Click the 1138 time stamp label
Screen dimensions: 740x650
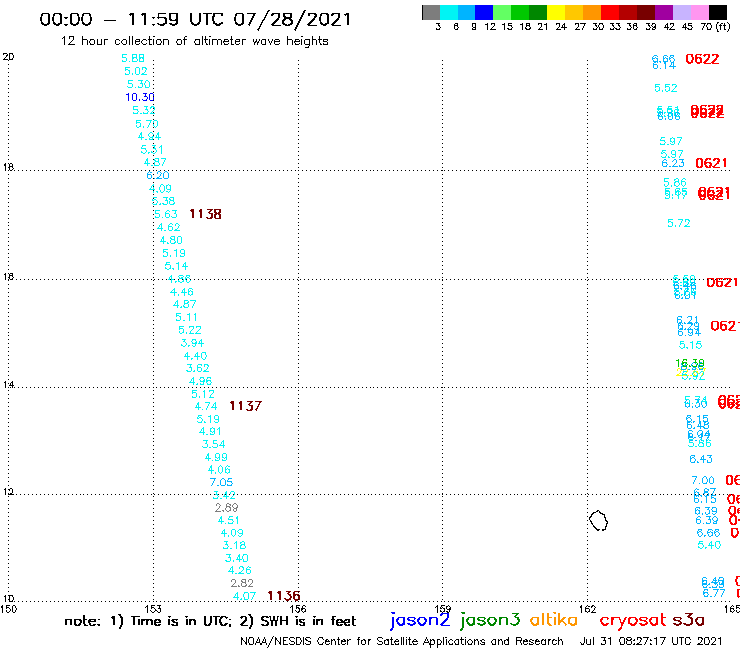pyautogui.click(x=205, y=214)
